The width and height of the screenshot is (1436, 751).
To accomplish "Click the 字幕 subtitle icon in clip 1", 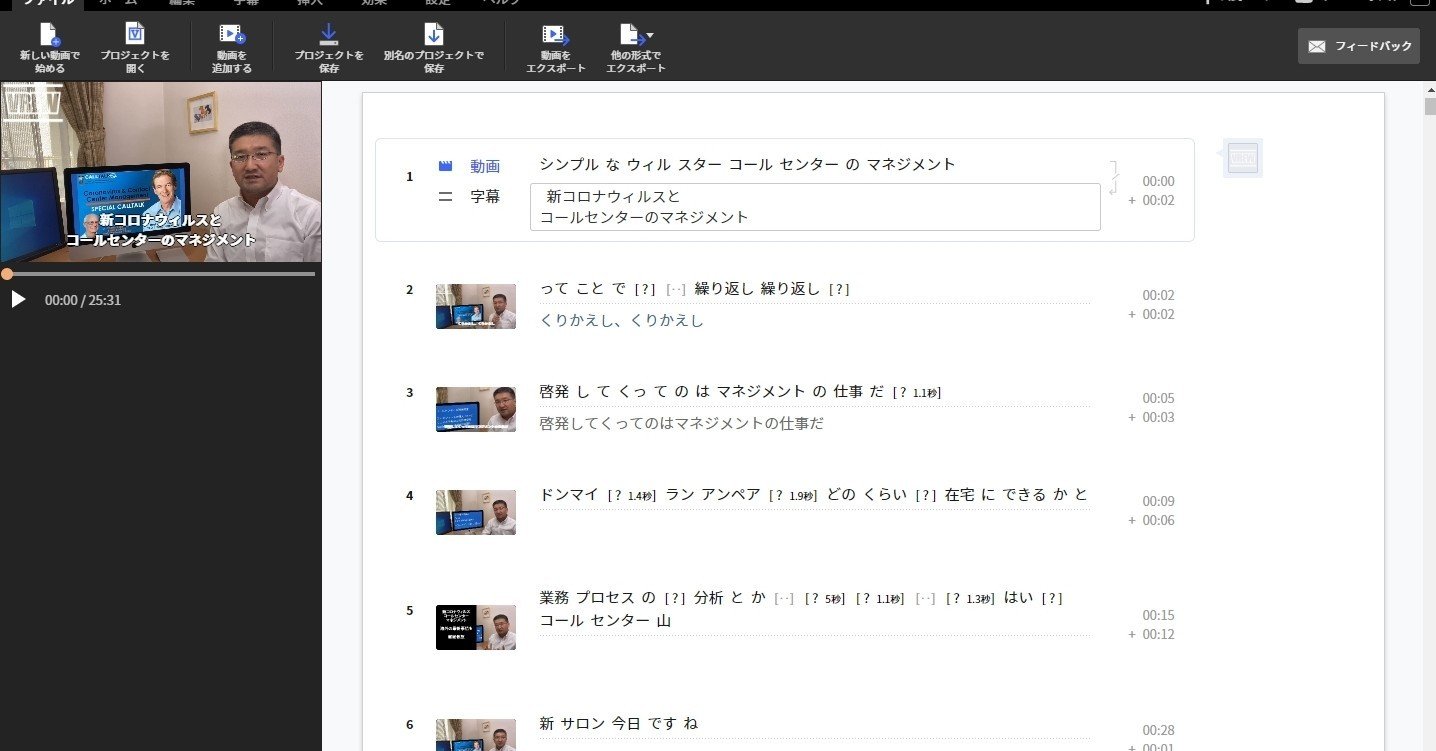I will tap(444, 196).
